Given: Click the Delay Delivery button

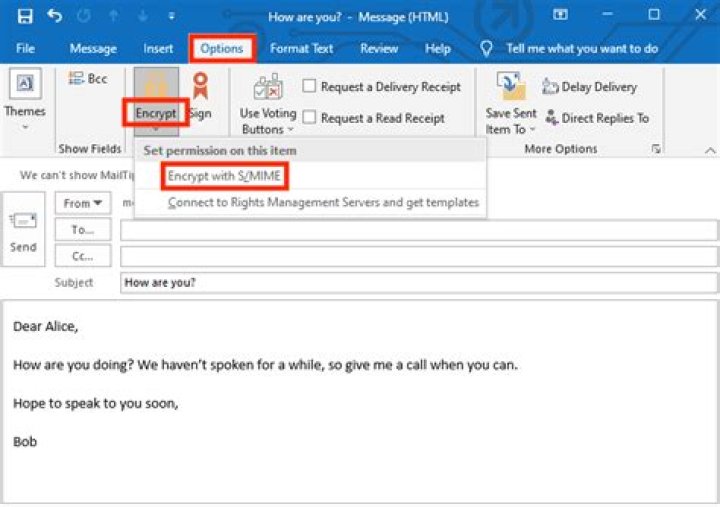Looking at the screenshot, I should 589,87.
